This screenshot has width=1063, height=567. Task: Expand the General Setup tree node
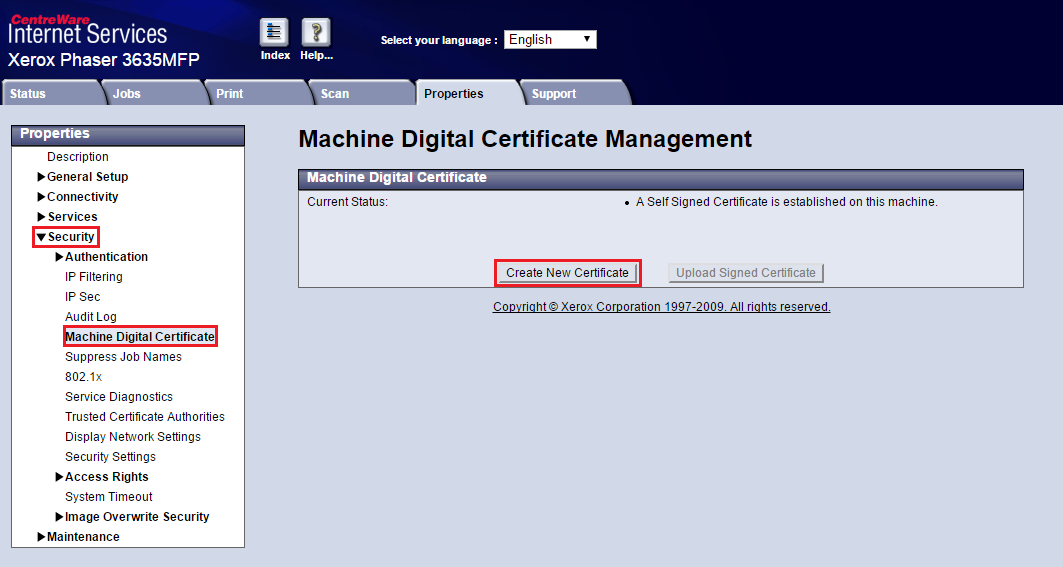coord(42,177)
